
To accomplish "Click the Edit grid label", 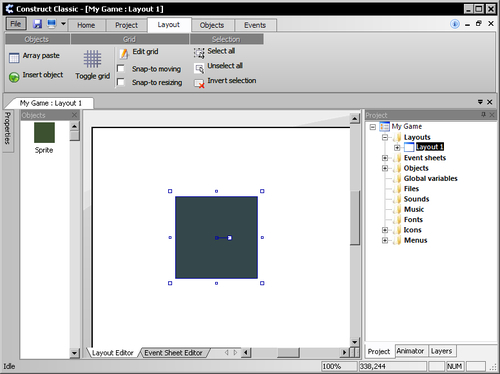I will [x=145, y=52].
